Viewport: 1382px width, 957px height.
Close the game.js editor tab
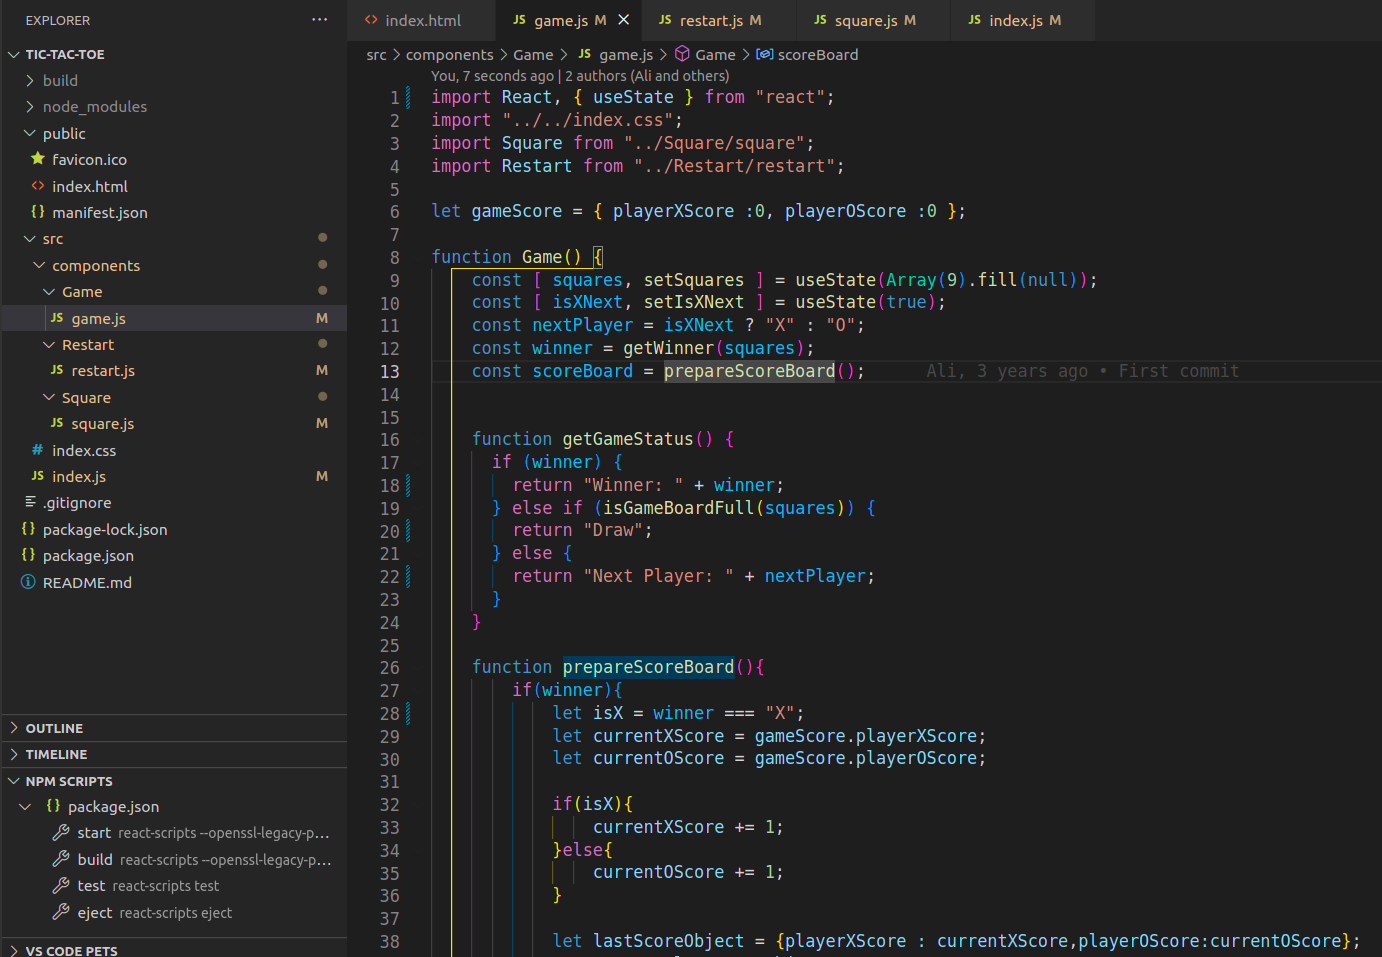click(x=624, y=20)
